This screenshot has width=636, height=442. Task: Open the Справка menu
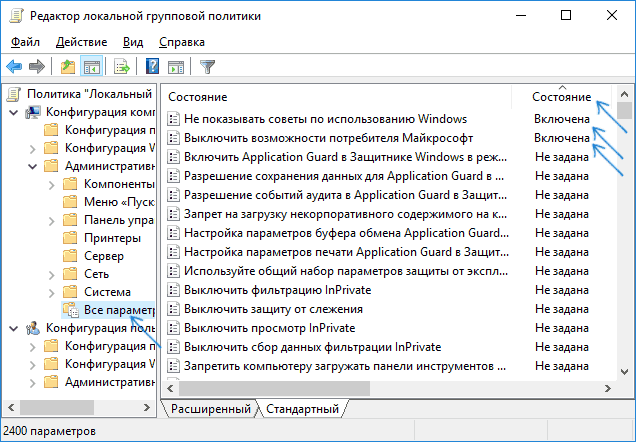(x=182, y=42)
